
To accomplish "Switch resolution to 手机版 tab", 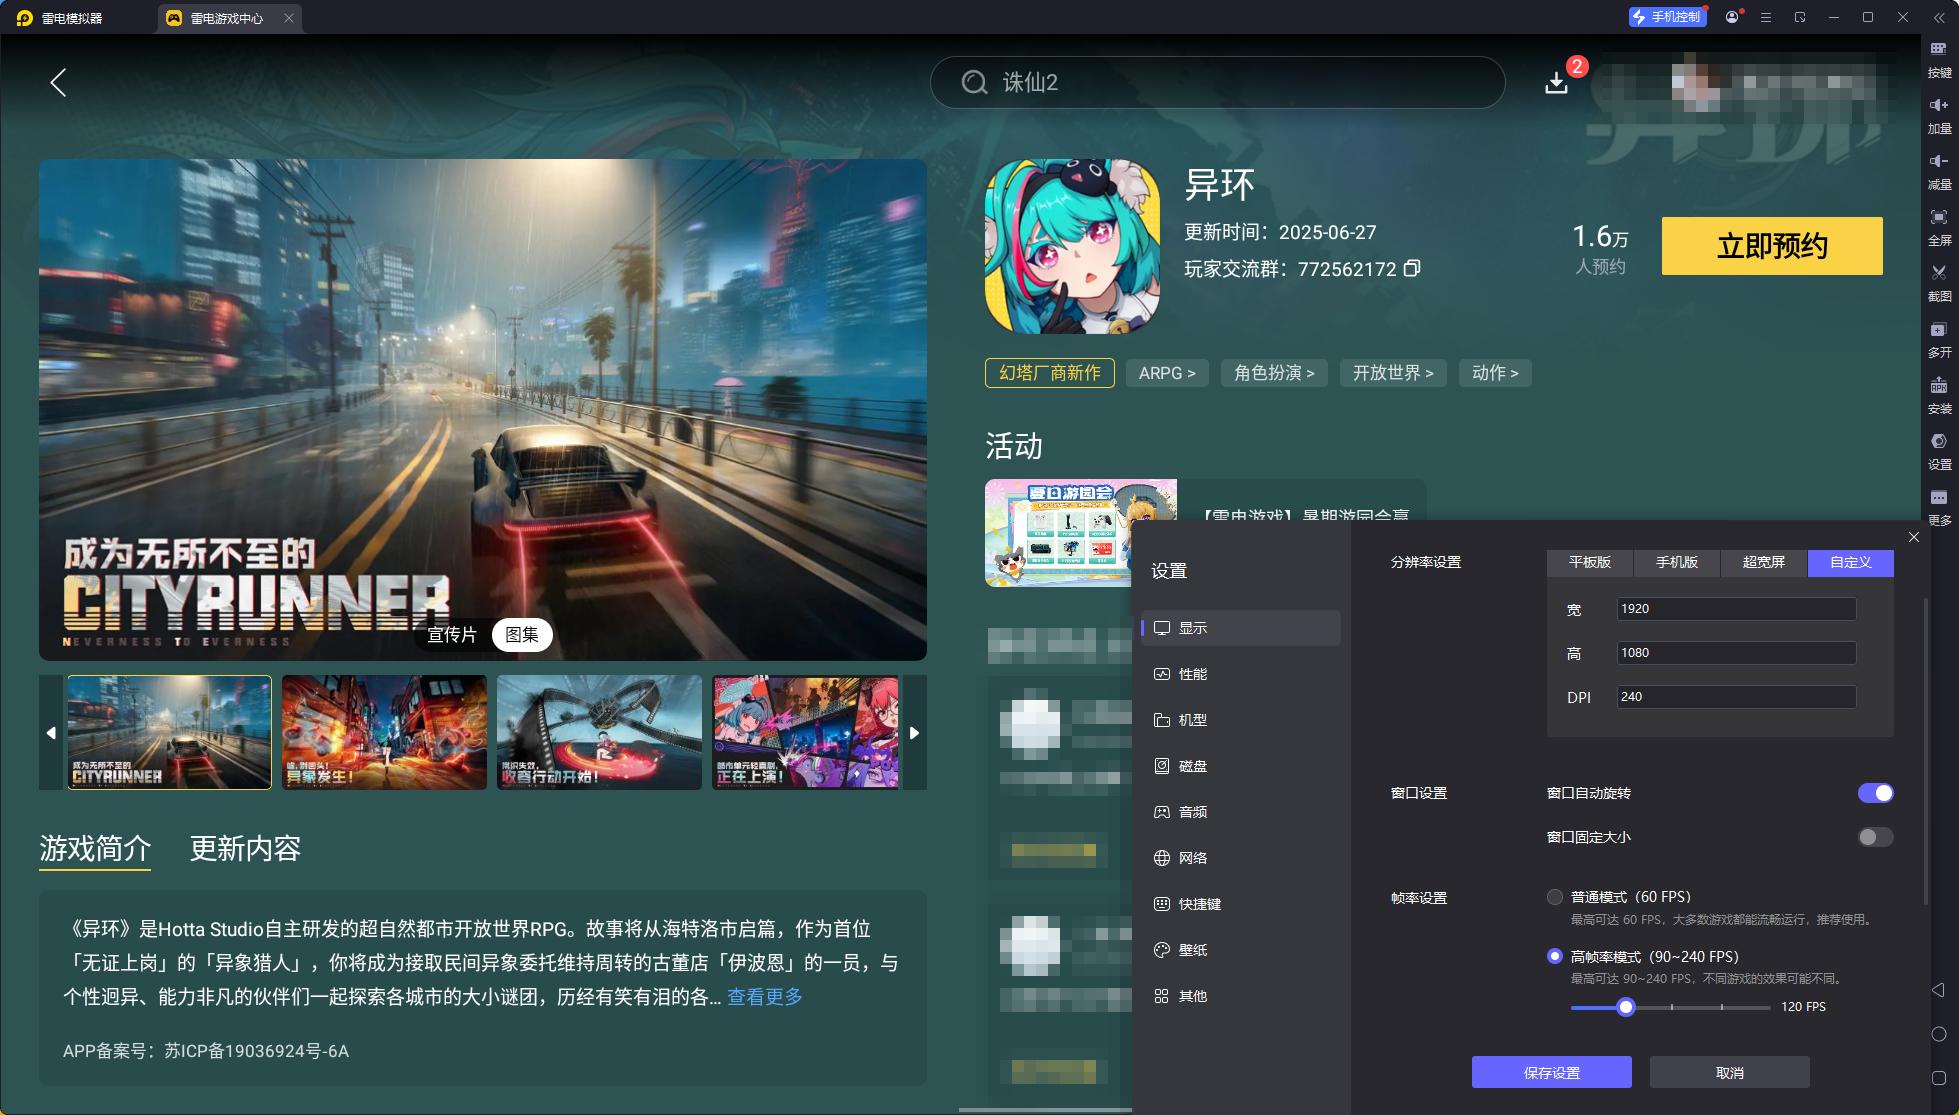I will pyautogui.click(x=1677, y=563).
